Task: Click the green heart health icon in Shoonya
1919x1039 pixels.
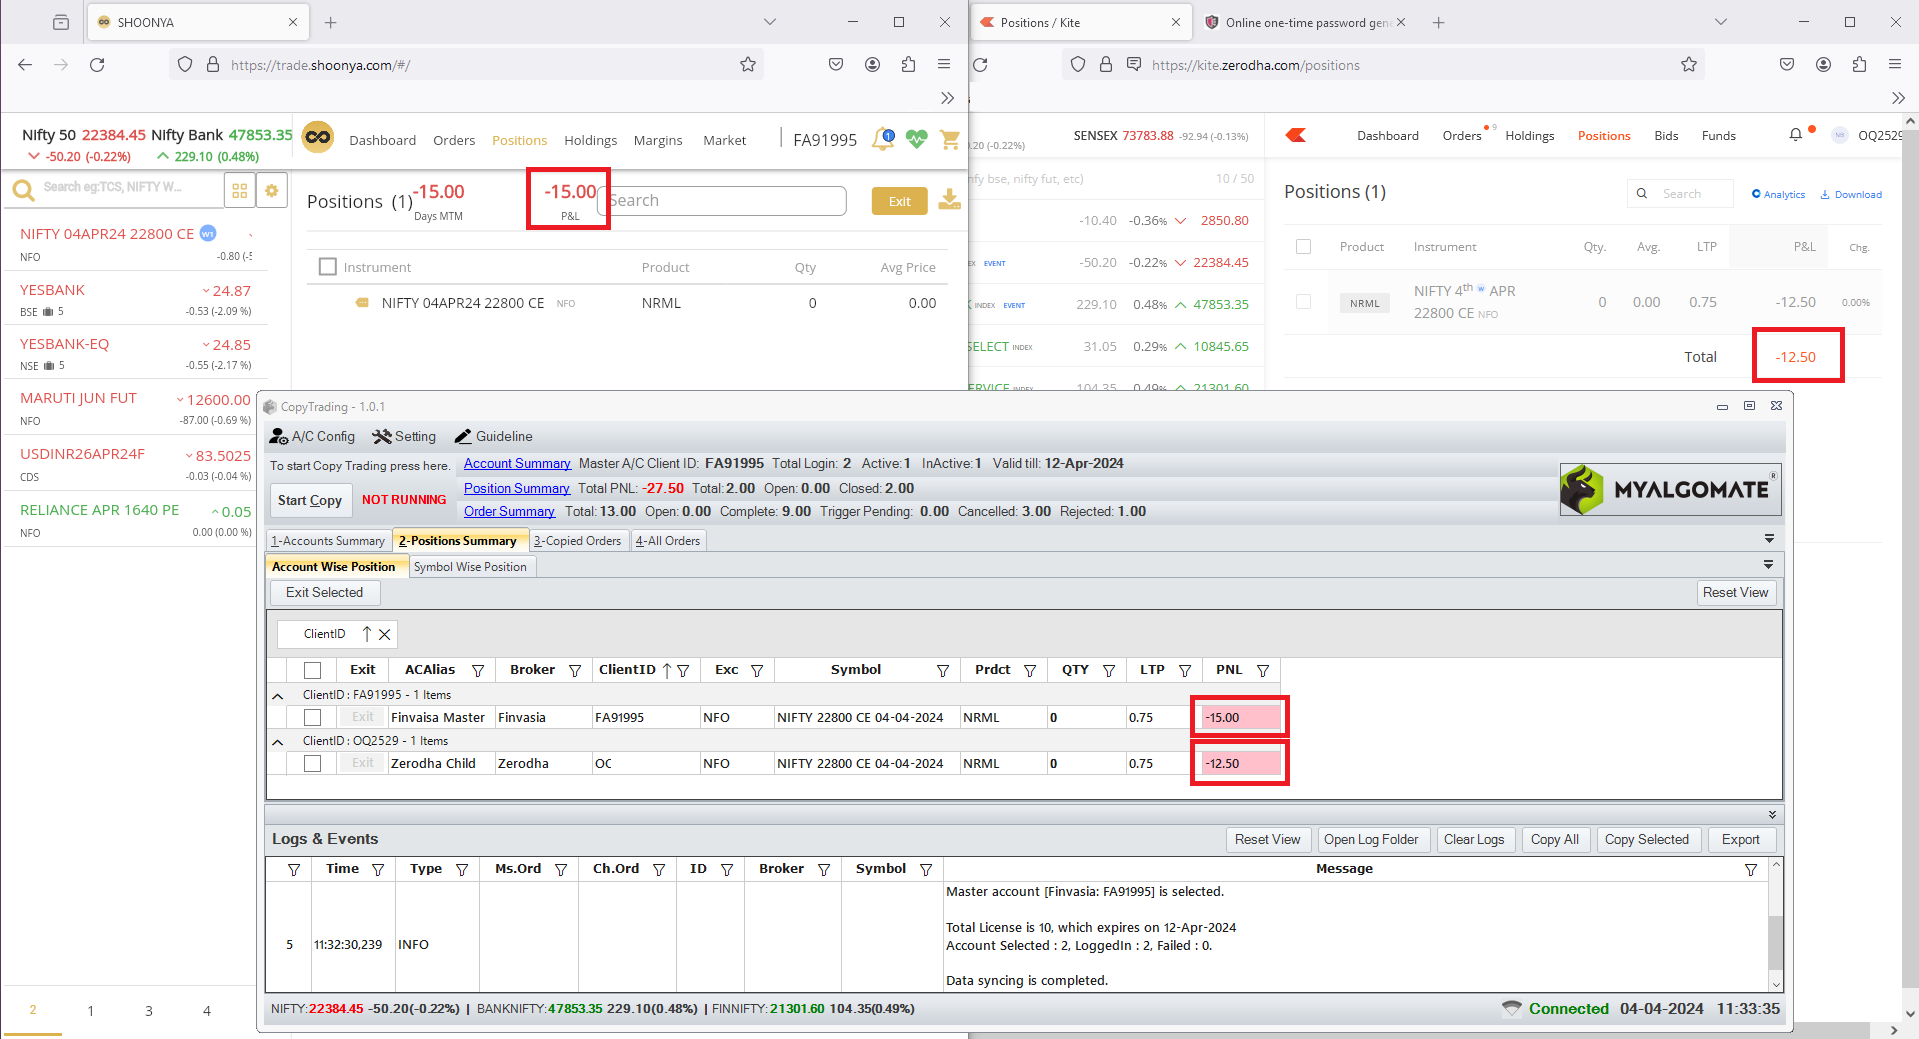Action: (917, 139)
